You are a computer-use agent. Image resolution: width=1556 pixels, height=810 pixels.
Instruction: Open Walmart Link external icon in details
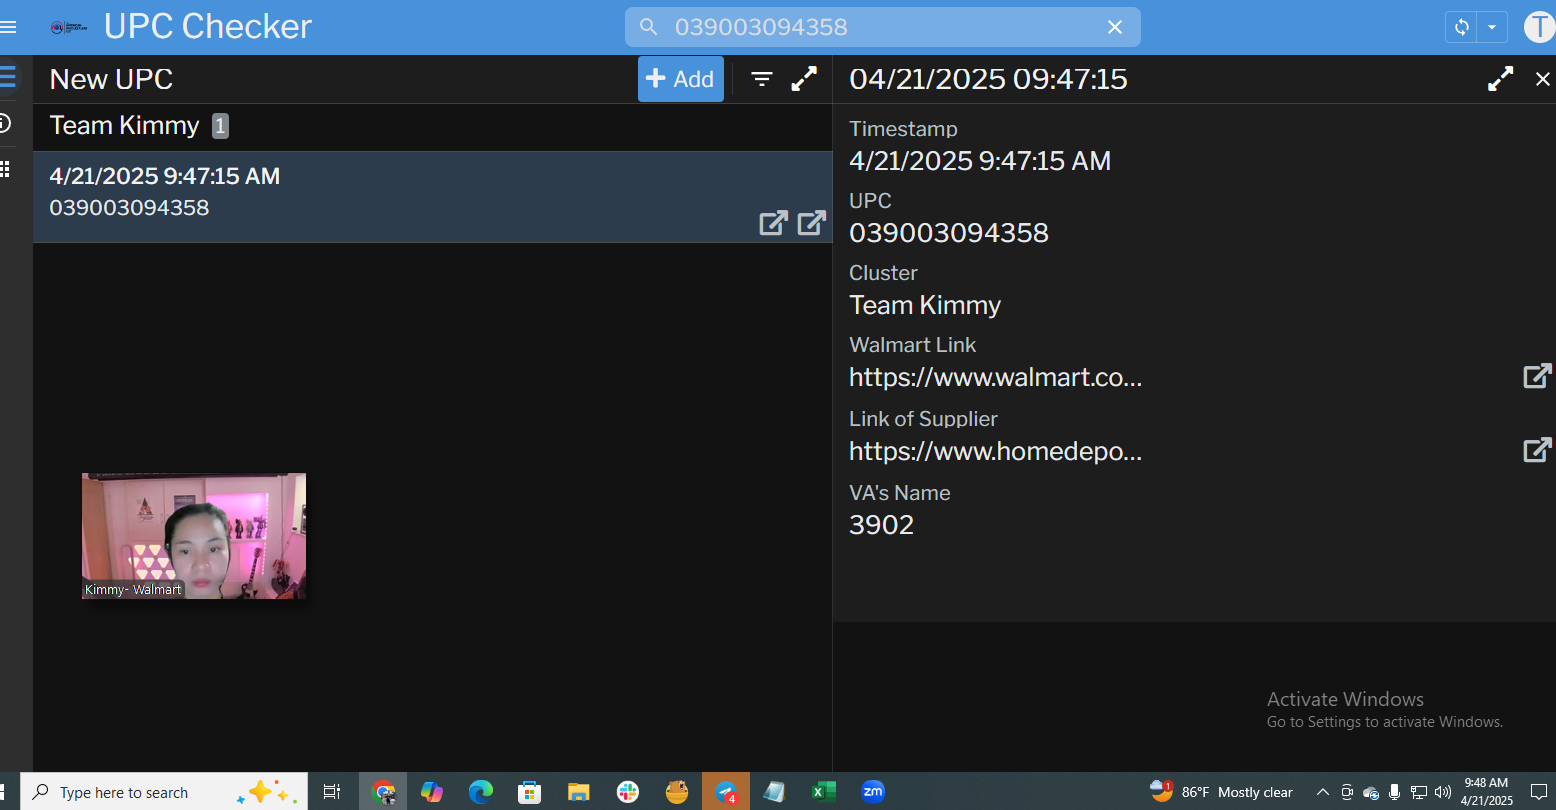[1536, 376]
